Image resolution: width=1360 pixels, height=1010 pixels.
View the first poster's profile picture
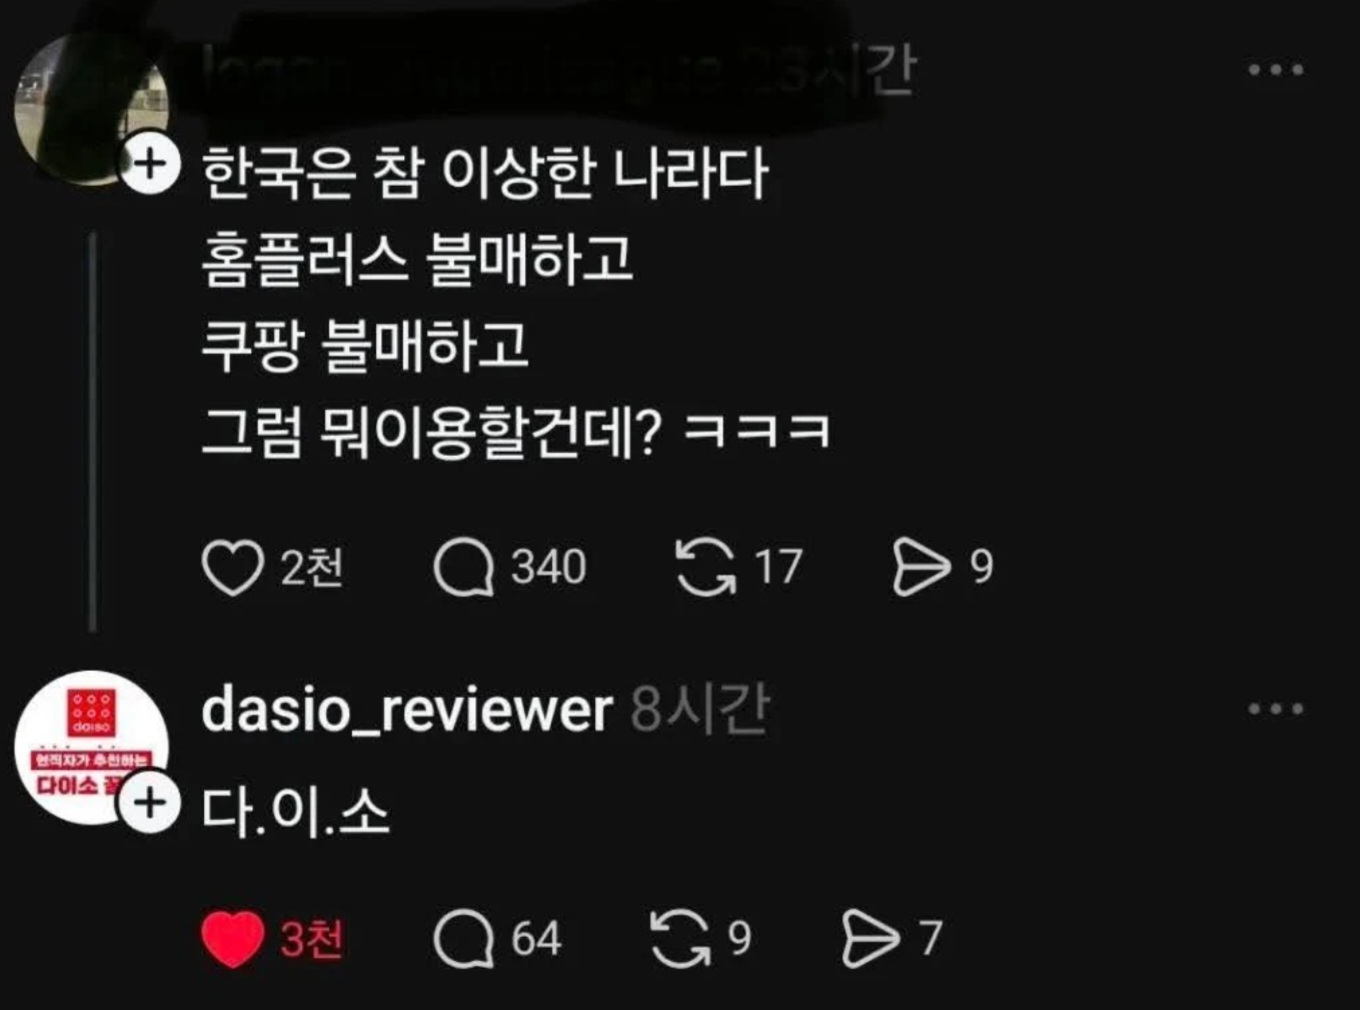click(90, 110)
